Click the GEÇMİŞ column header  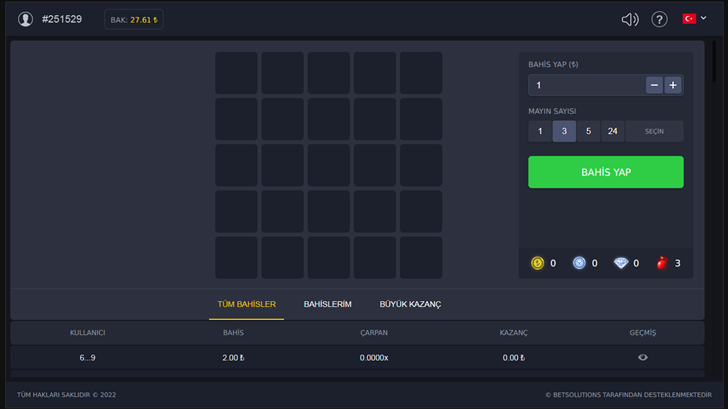643,332
